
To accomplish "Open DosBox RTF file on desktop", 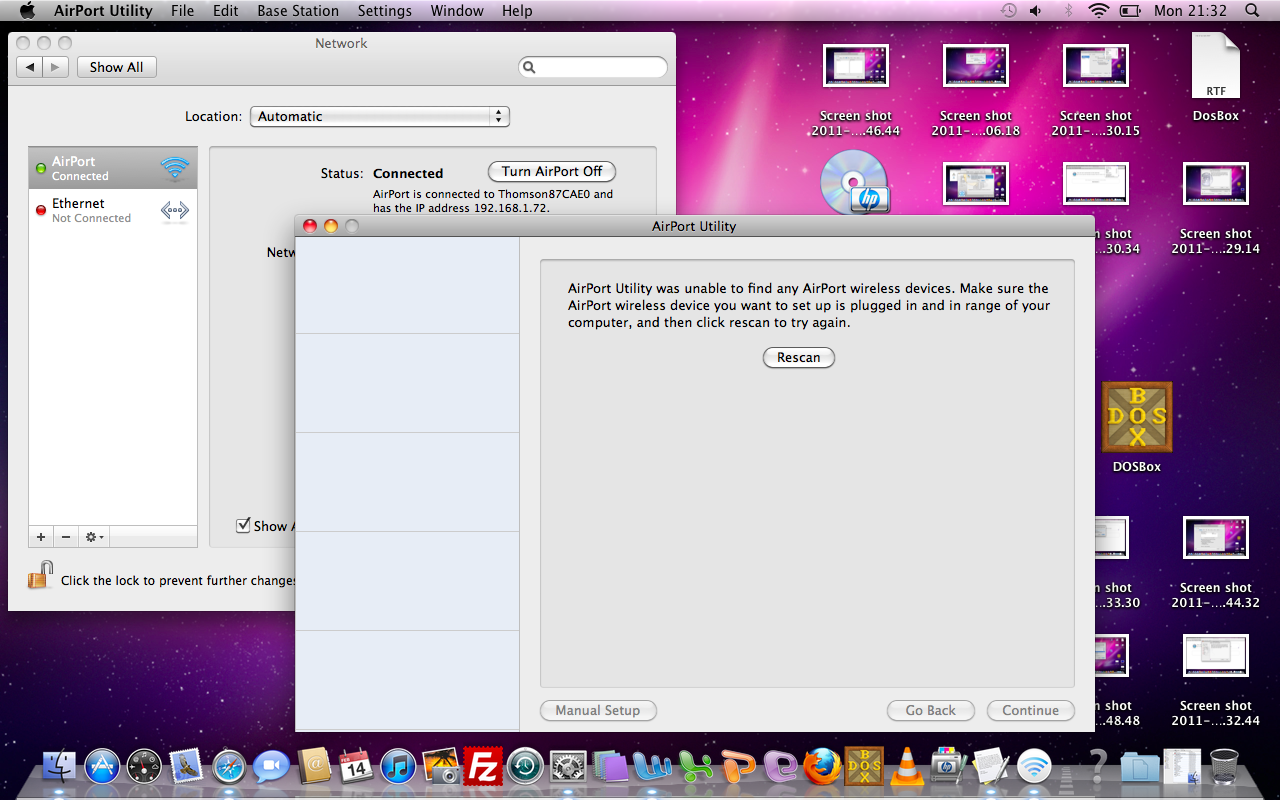I will (1216, 67).
